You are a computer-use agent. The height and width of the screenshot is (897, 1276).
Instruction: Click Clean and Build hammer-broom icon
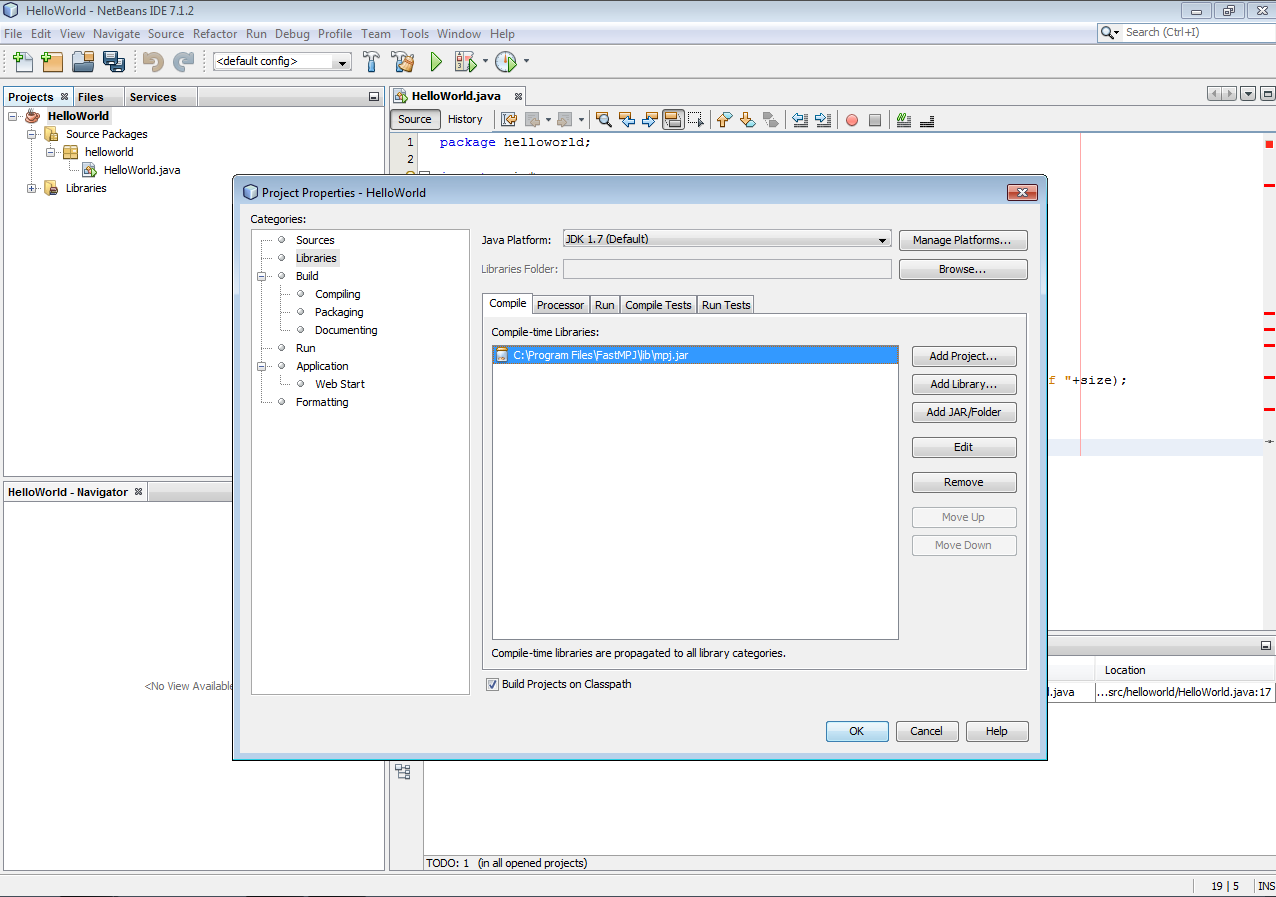click(403, 62)
